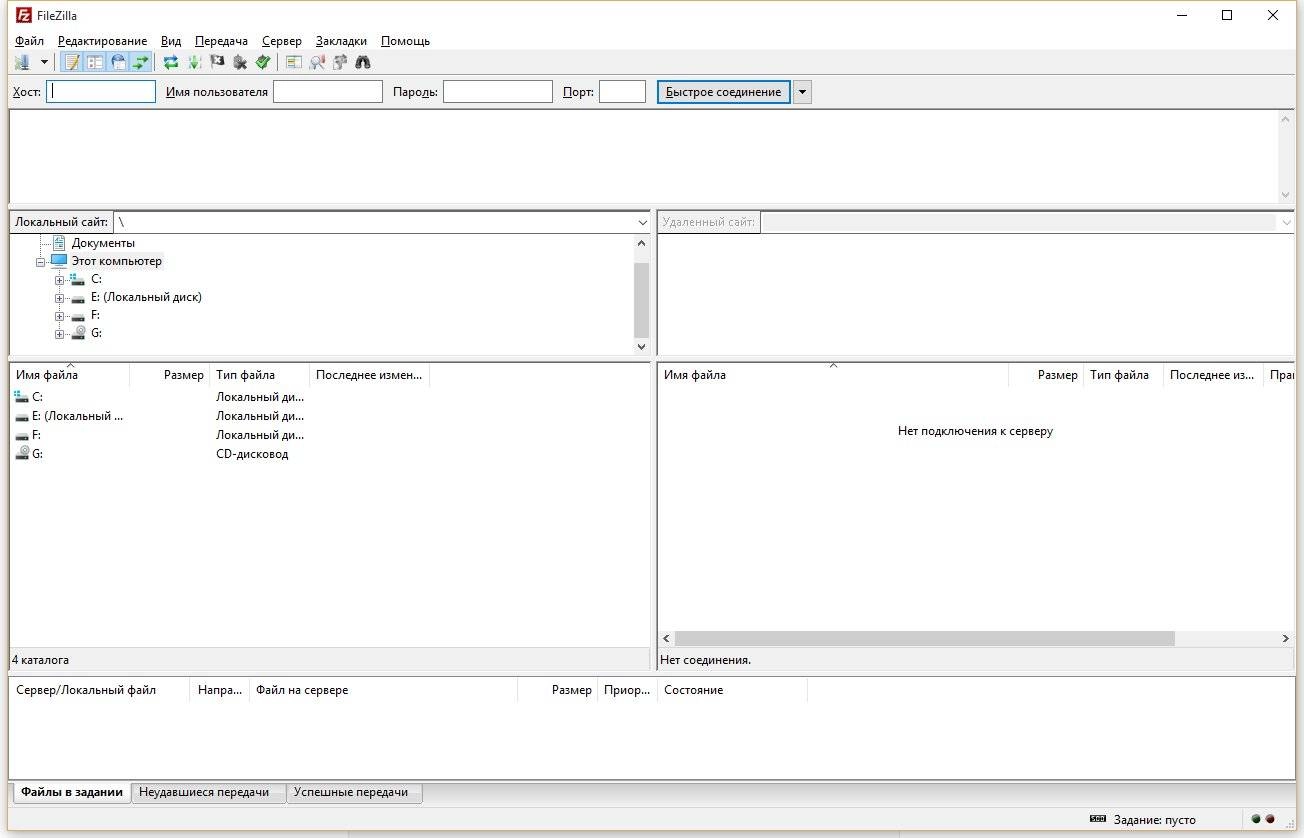Screen dimensions: 1304x838
Task: Select F: drive row in file list
Action: [220, 435]
